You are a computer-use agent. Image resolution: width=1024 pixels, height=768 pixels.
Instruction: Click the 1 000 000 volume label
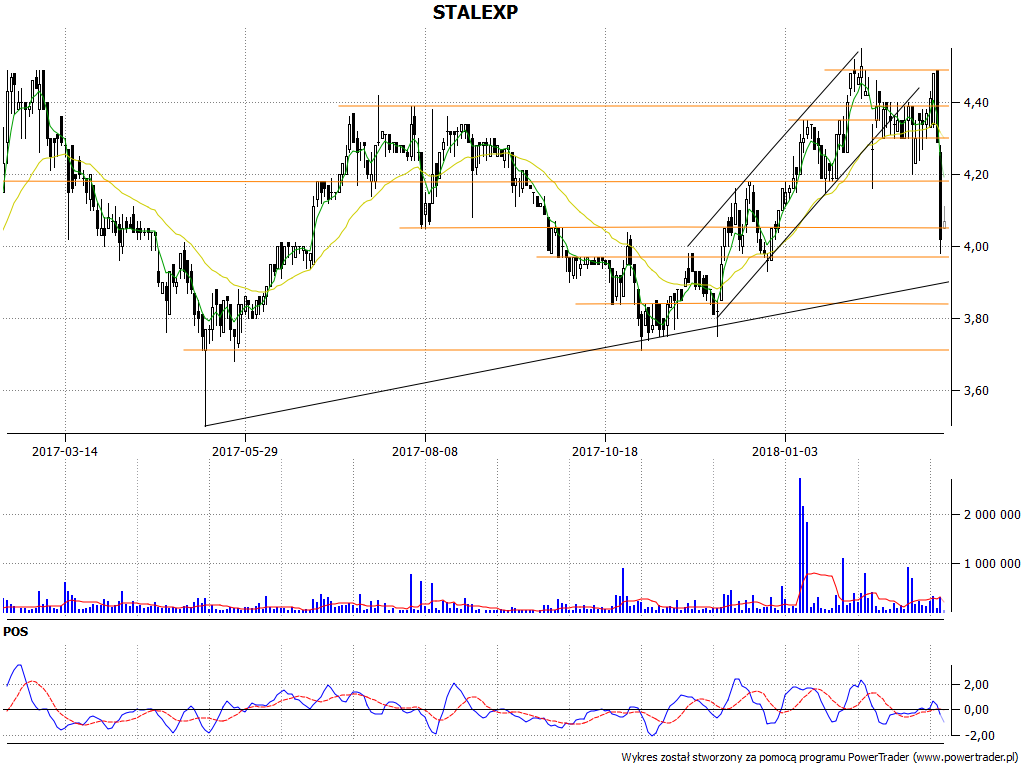[x=991, y=564]
